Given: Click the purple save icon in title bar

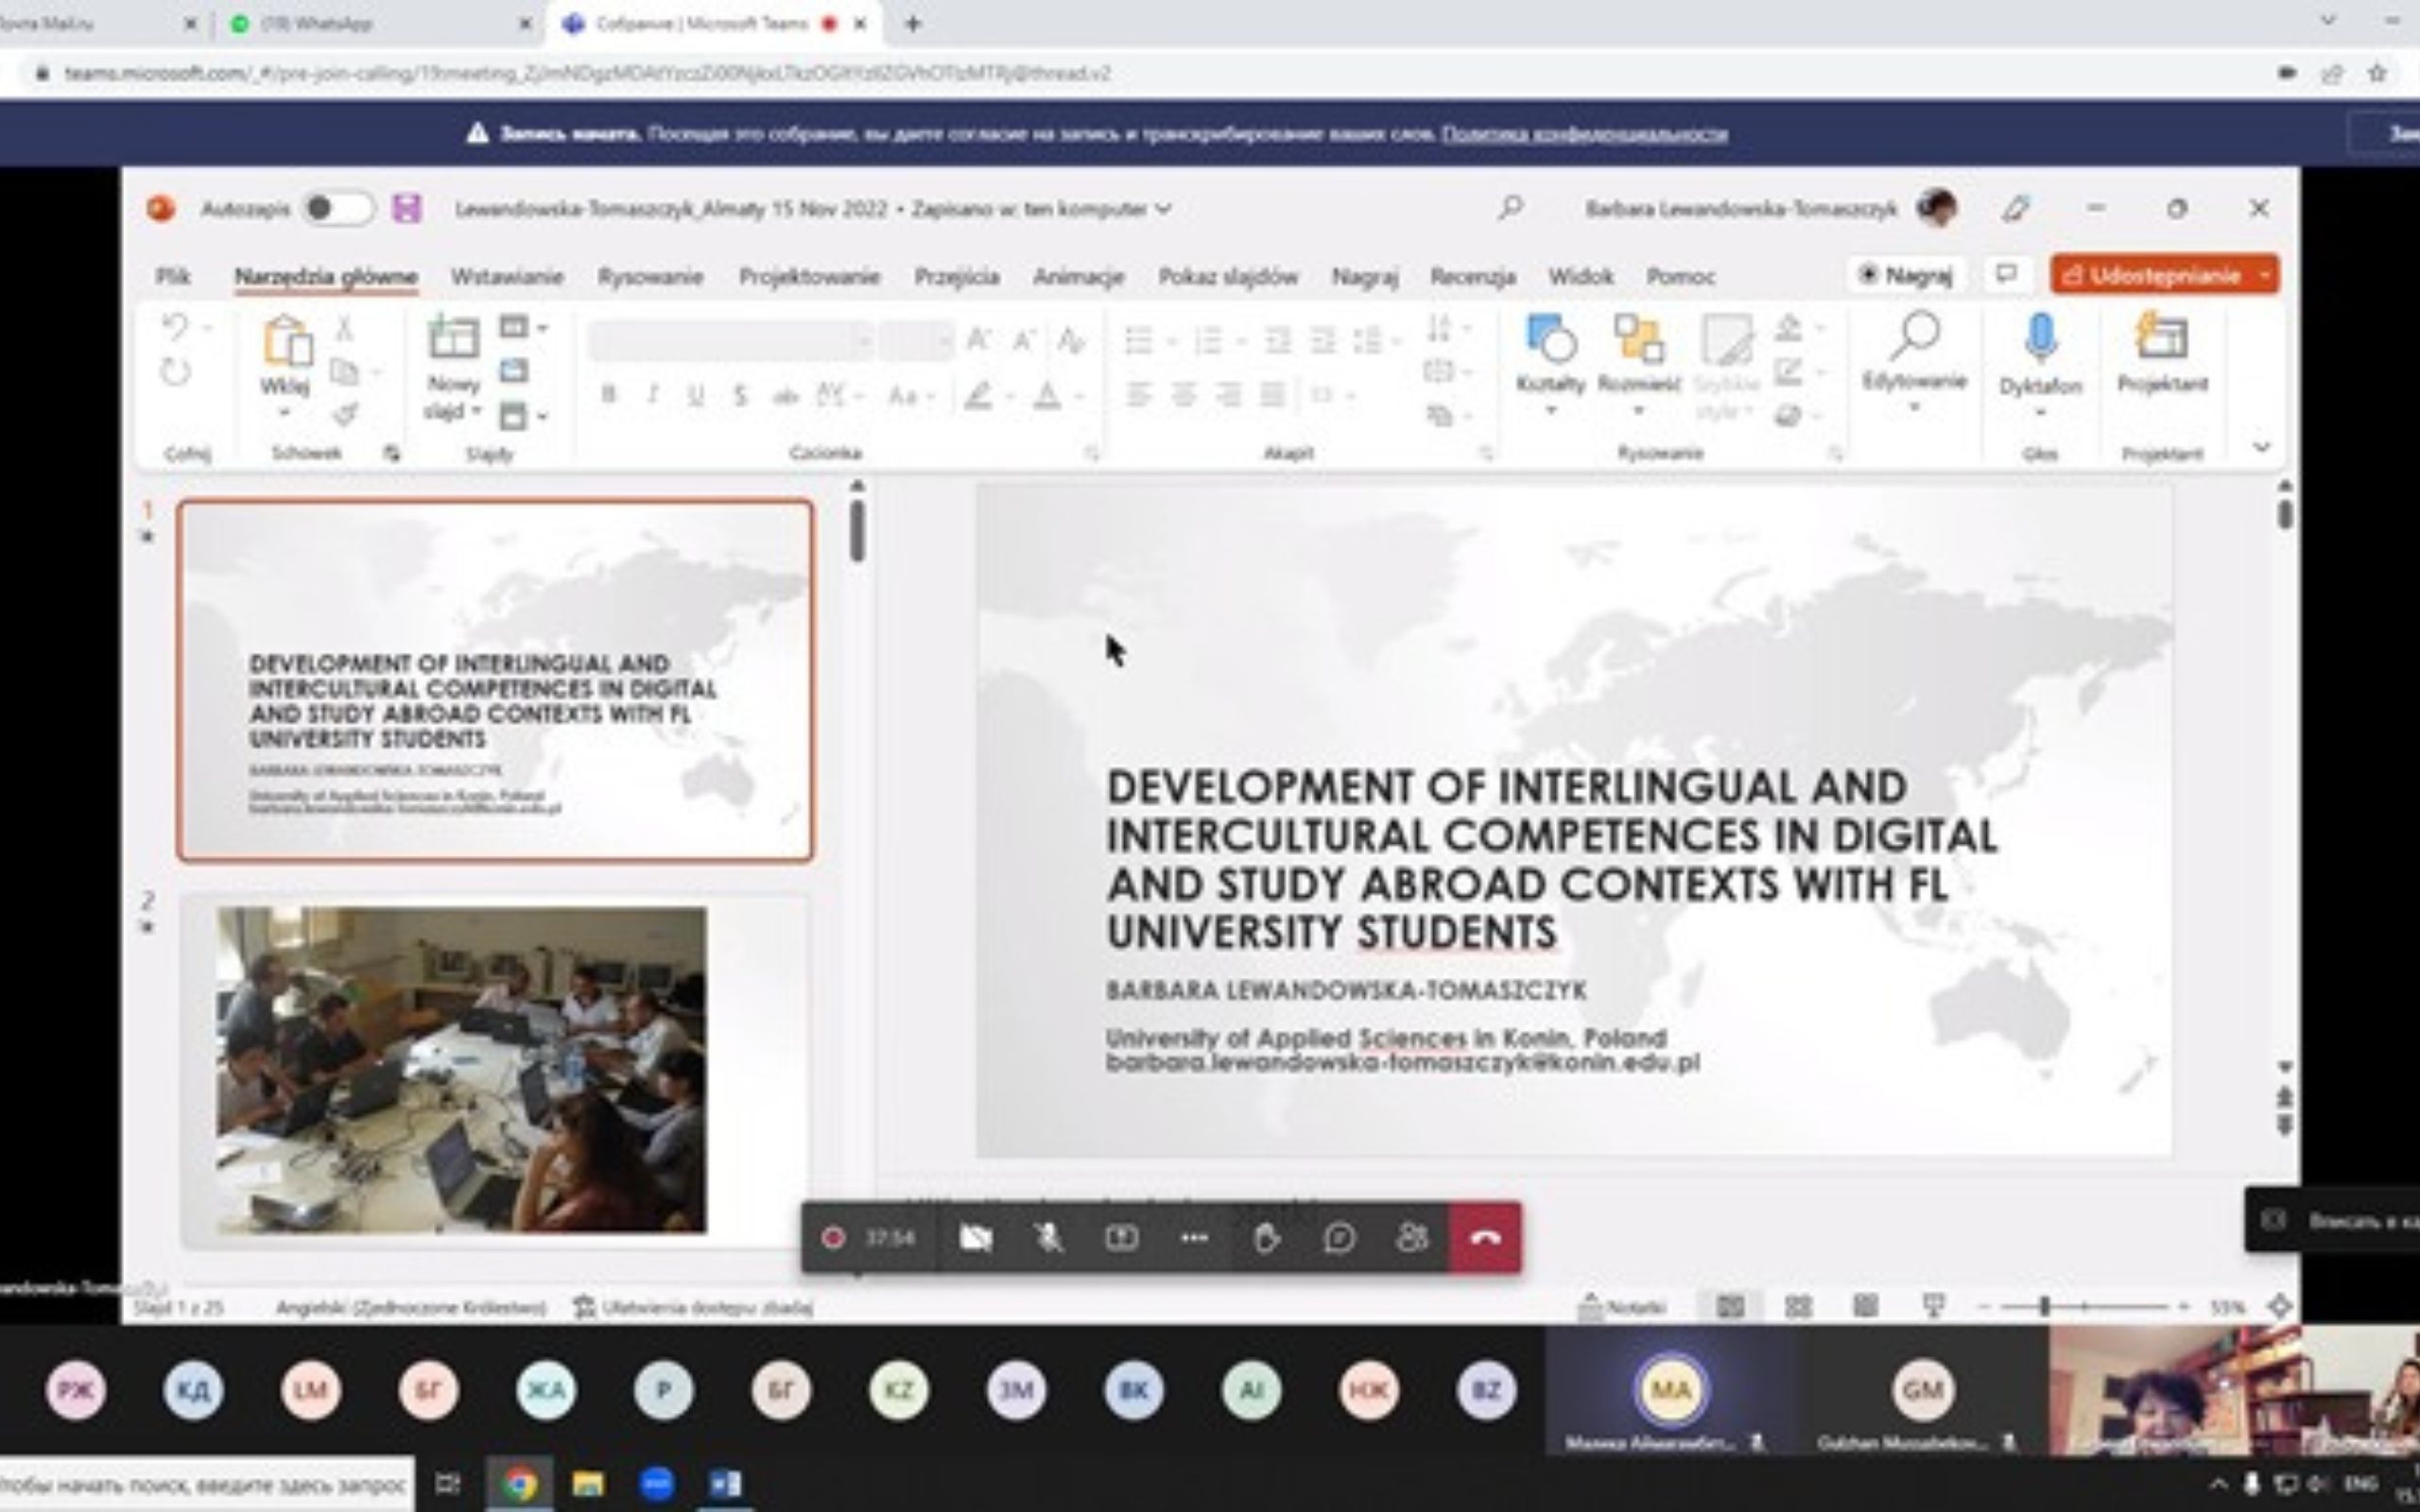Looking at the screenshot, I should tap(406, 209).
